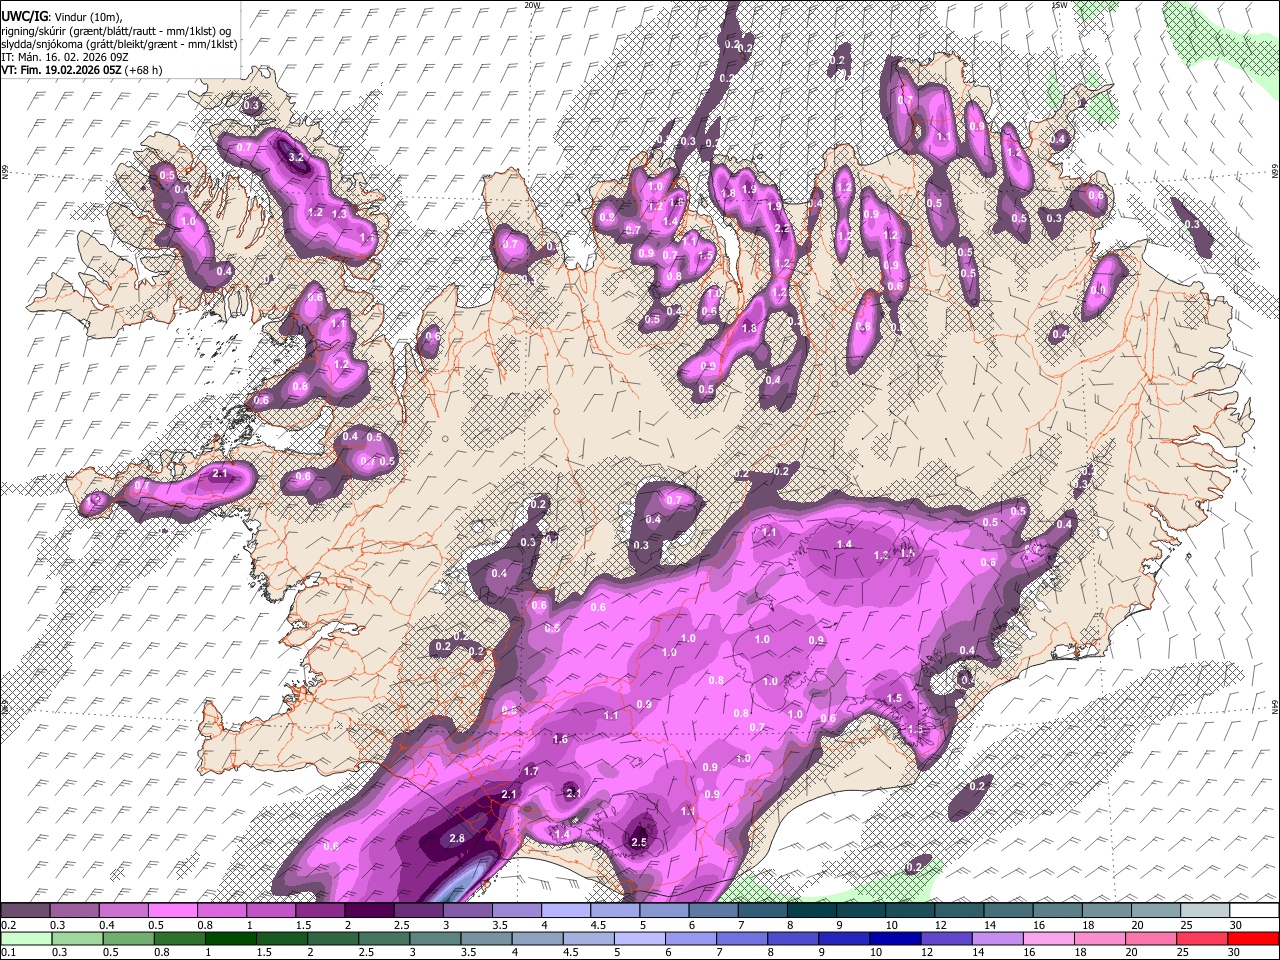Click the darkest green swatch marked 1 in rain legend
Image resolution: width=1280 pixels, height=960 pixels.
coord(230,938)
